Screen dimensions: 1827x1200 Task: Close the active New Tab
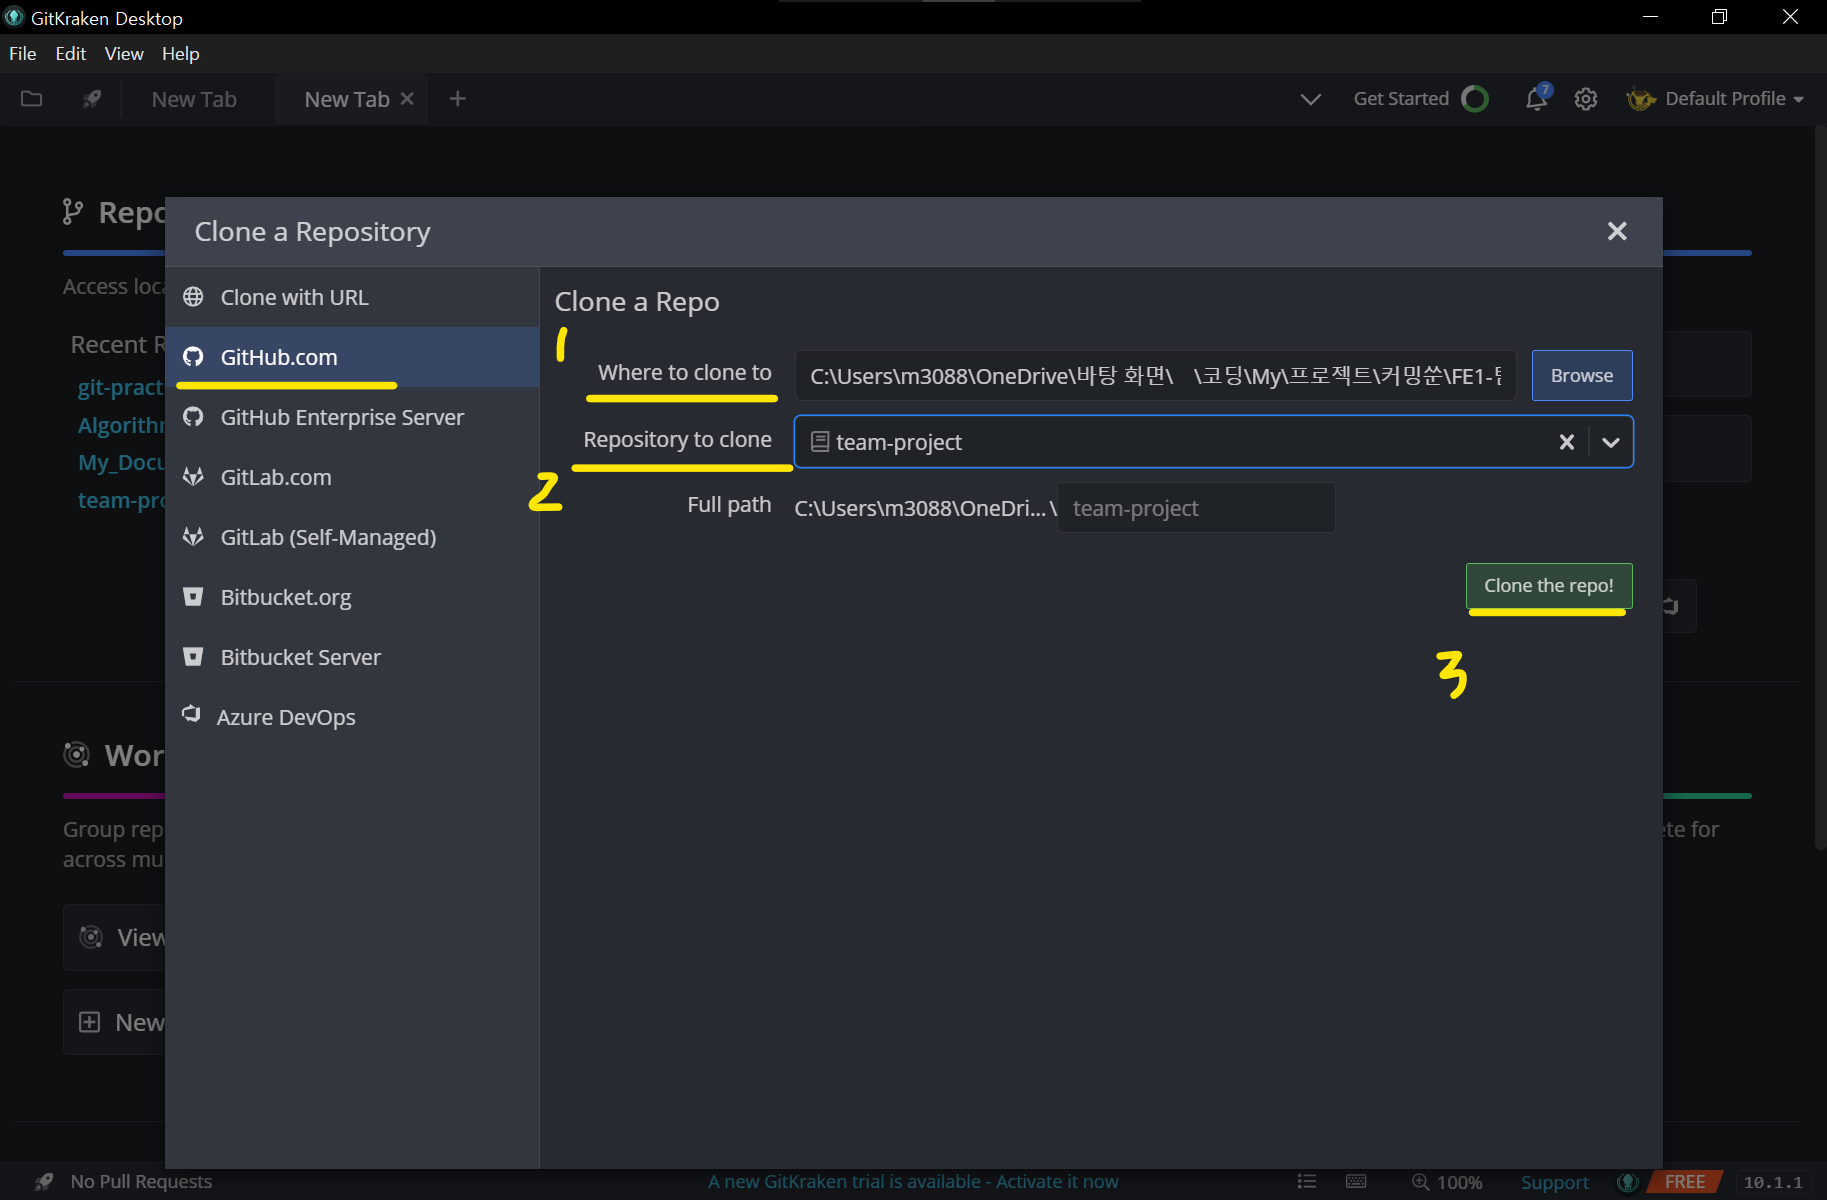pyautogui.click(x=407, y=98)
